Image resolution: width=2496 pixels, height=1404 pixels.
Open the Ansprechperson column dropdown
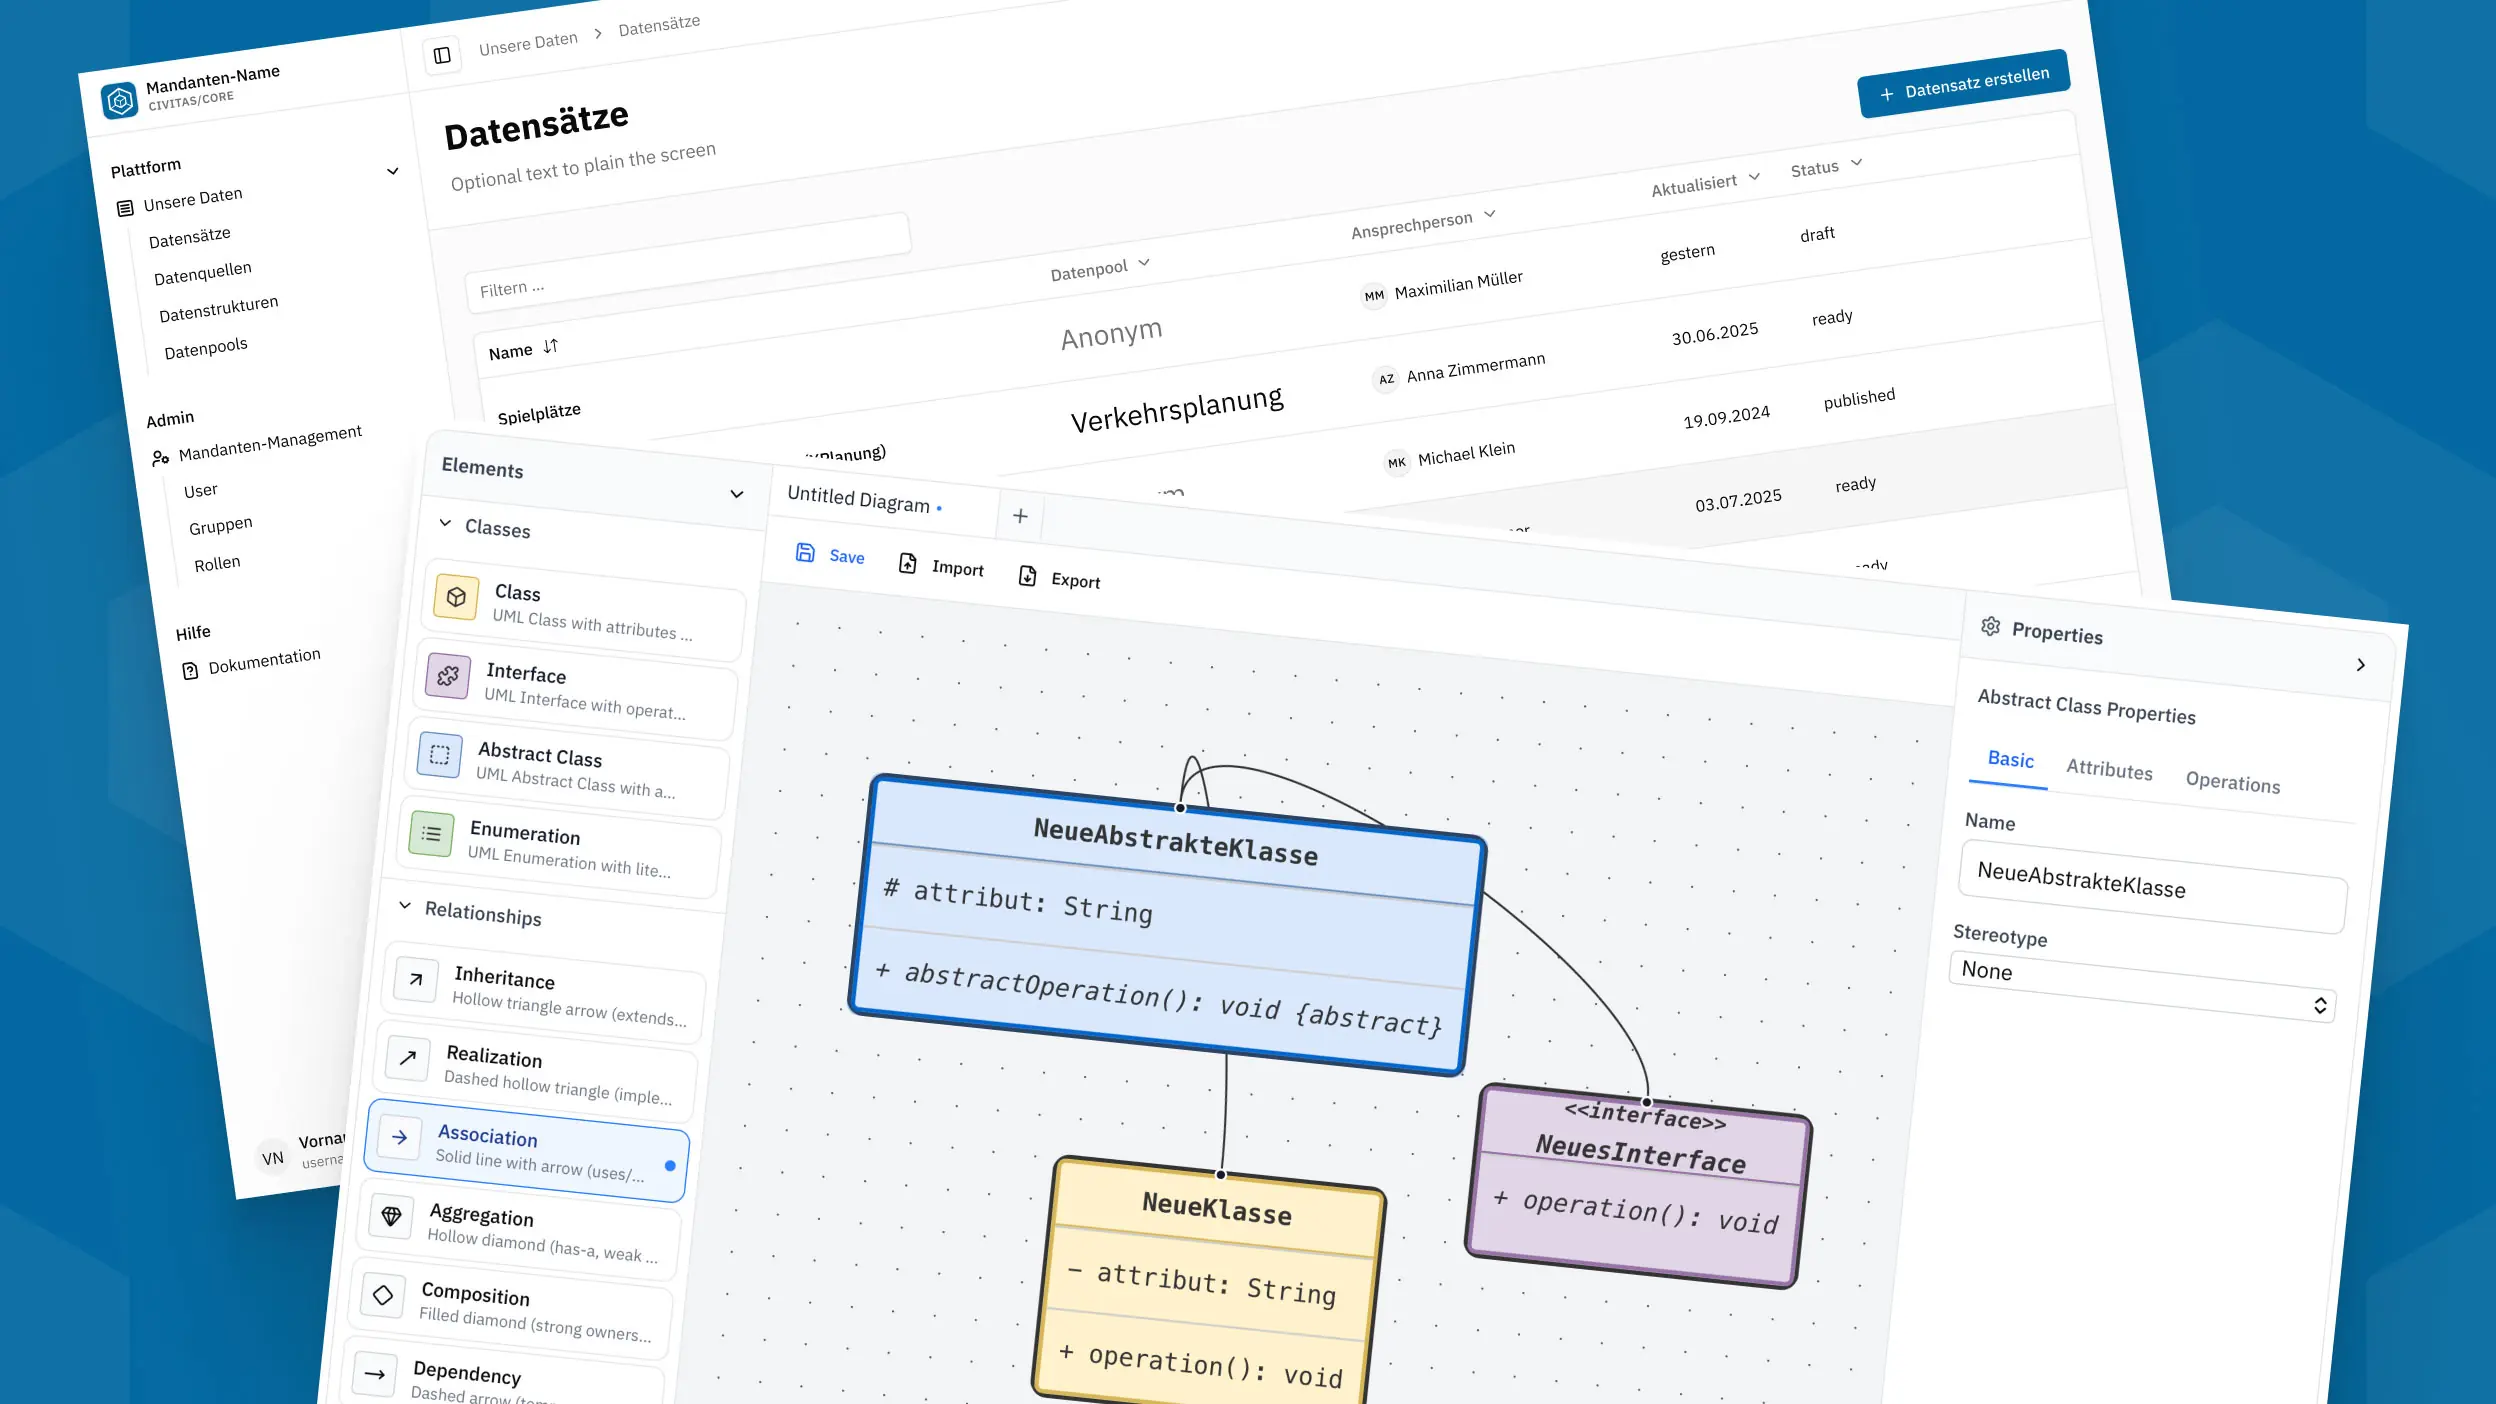click(1490, 213)
